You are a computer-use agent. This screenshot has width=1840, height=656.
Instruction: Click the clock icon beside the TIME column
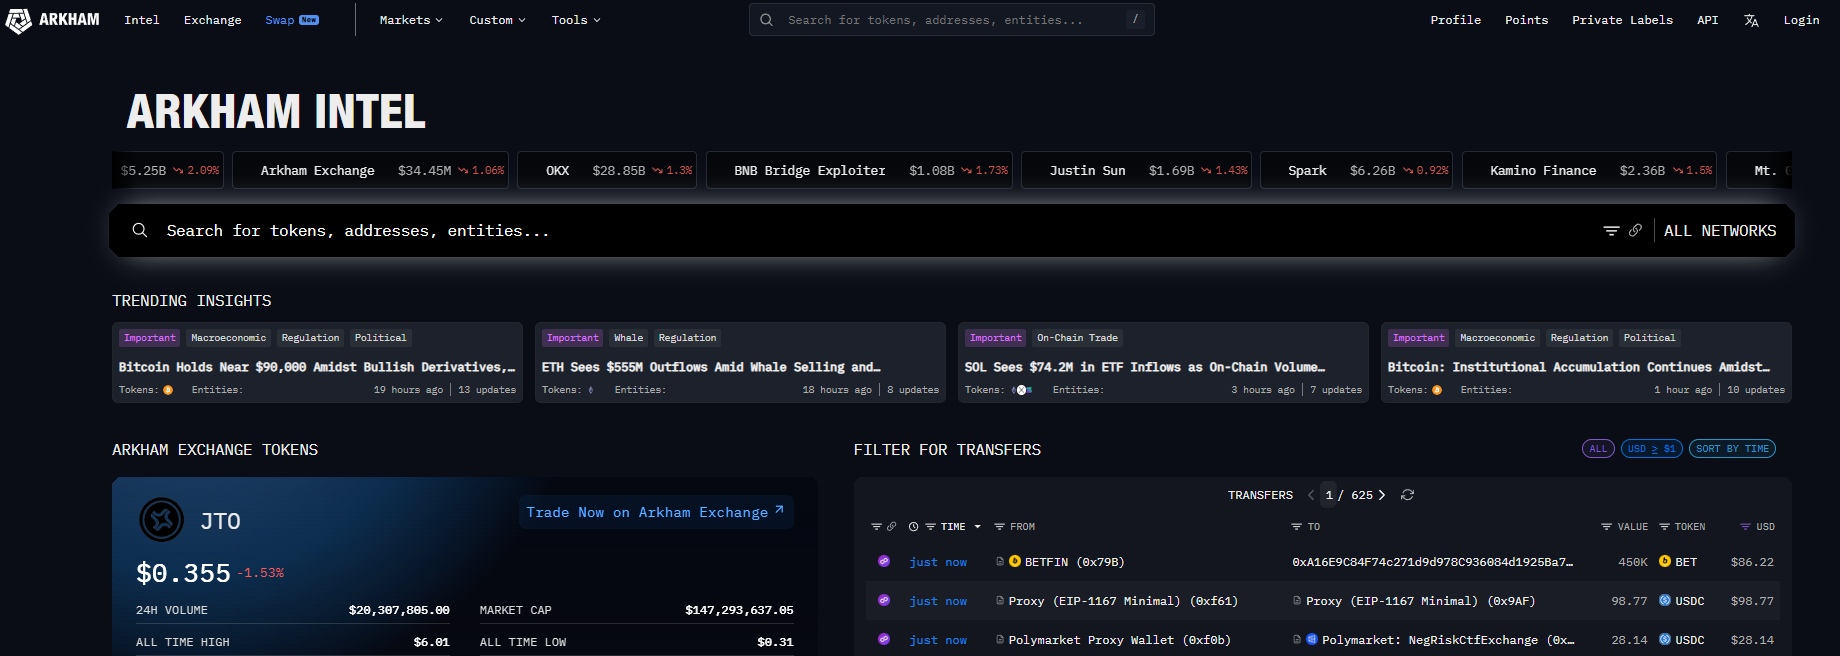913,527
